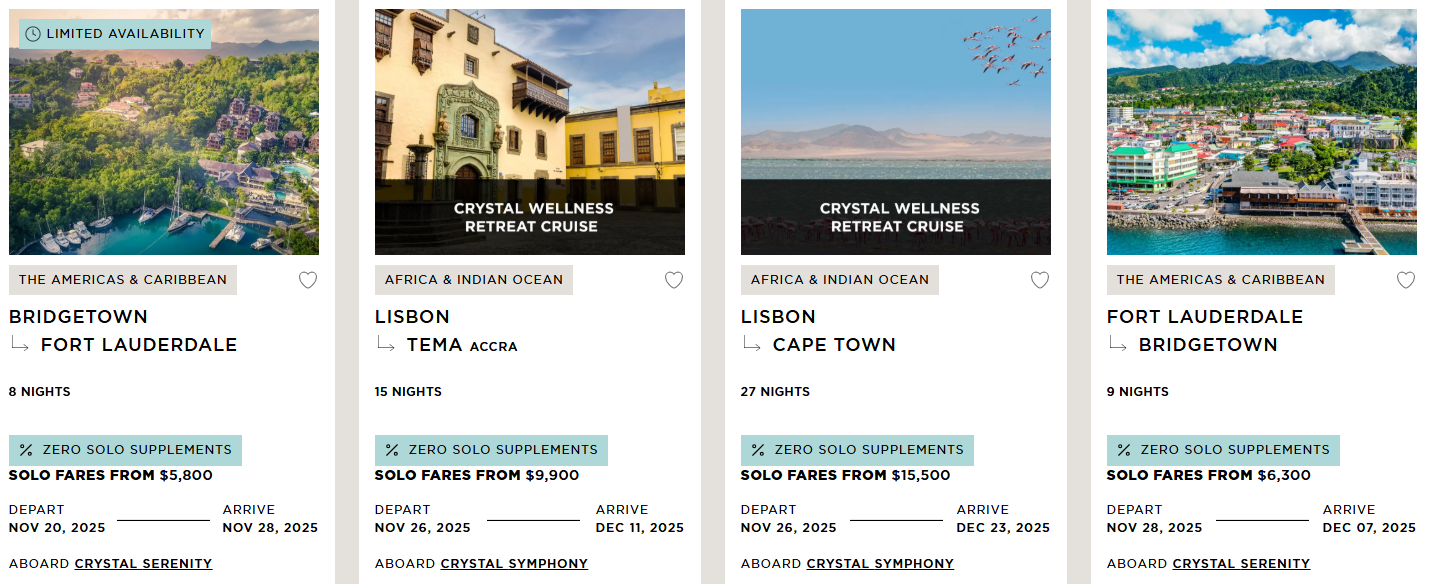
Task: Click Zero Solo Supplements badge on $6,300 cruise
Action: coord(1223,450)
